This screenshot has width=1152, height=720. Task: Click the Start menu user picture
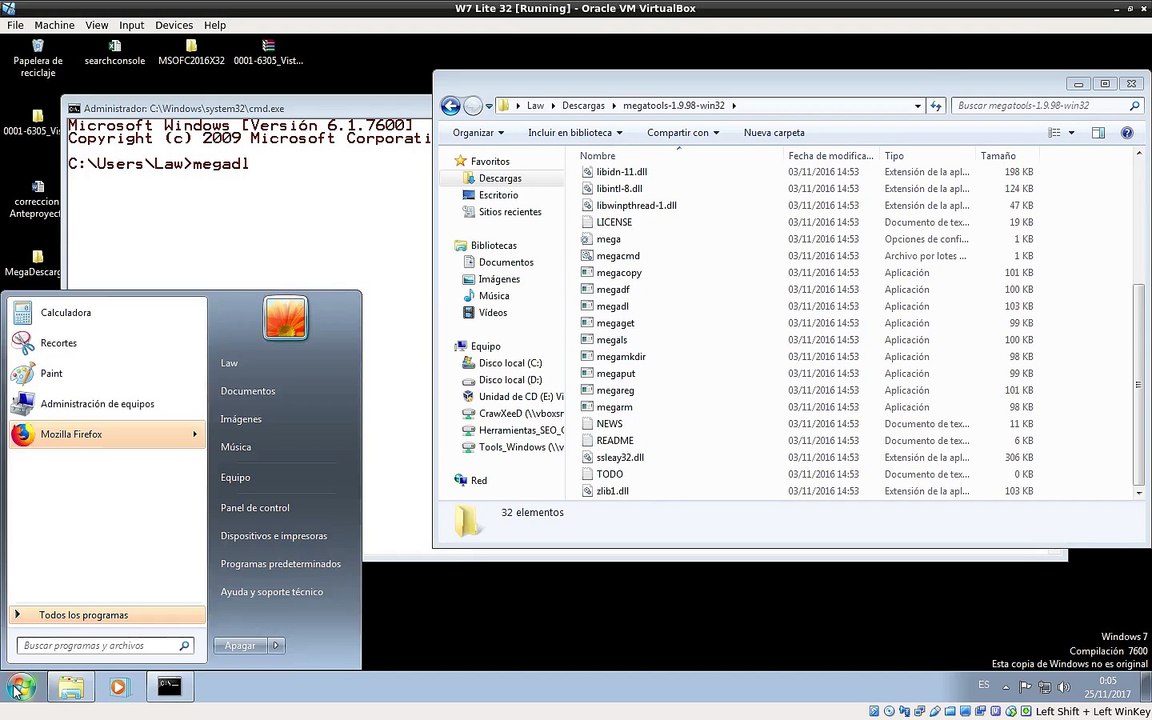pyautogui.click(x=285, y=317)
